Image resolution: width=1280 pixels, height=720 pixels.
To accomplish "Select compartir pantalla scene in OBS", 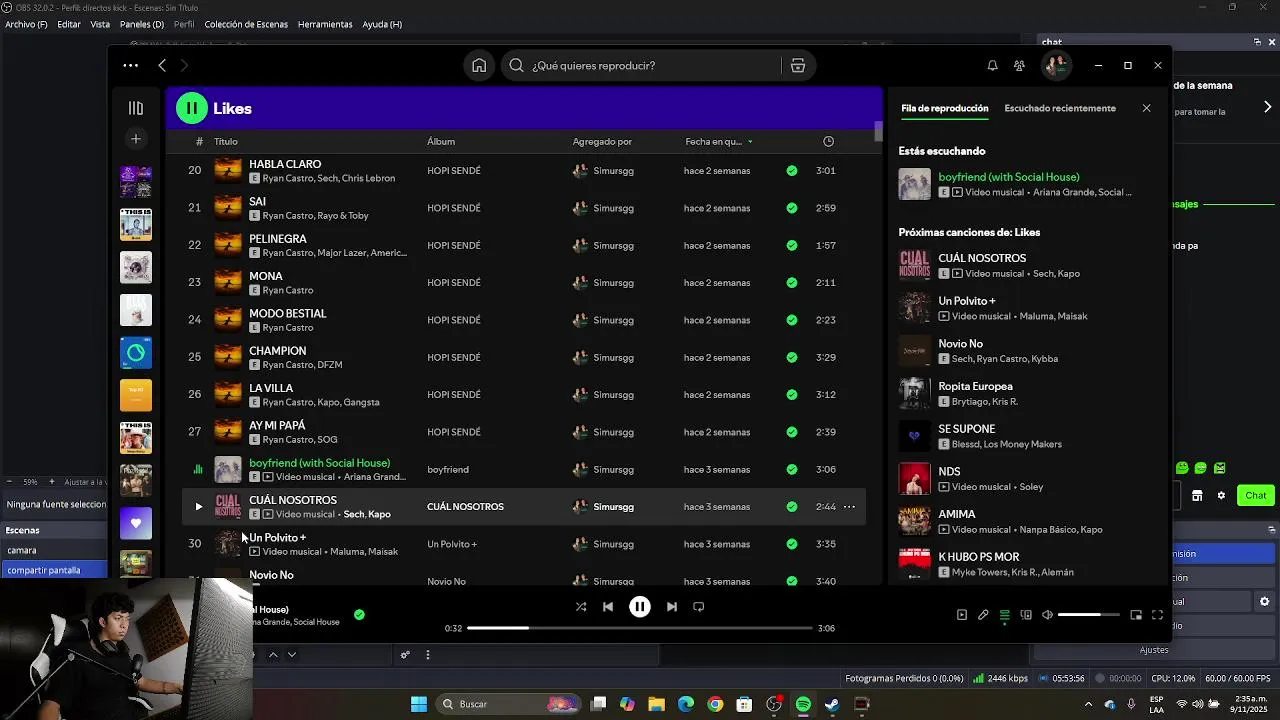I will (x=55, y=570).
